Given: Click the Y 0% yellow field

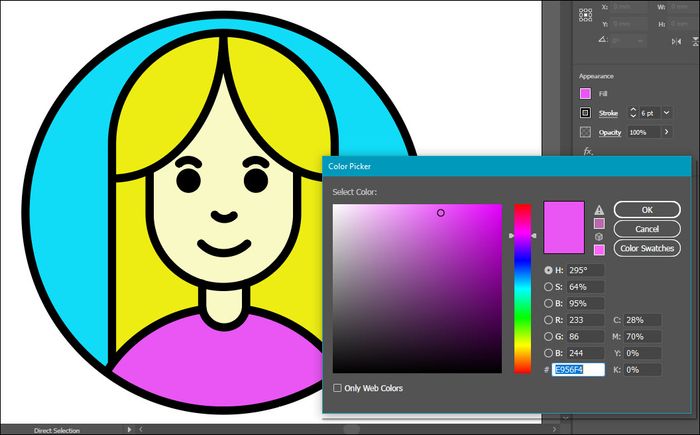Looking at the screenshot, I should point(642,353).
